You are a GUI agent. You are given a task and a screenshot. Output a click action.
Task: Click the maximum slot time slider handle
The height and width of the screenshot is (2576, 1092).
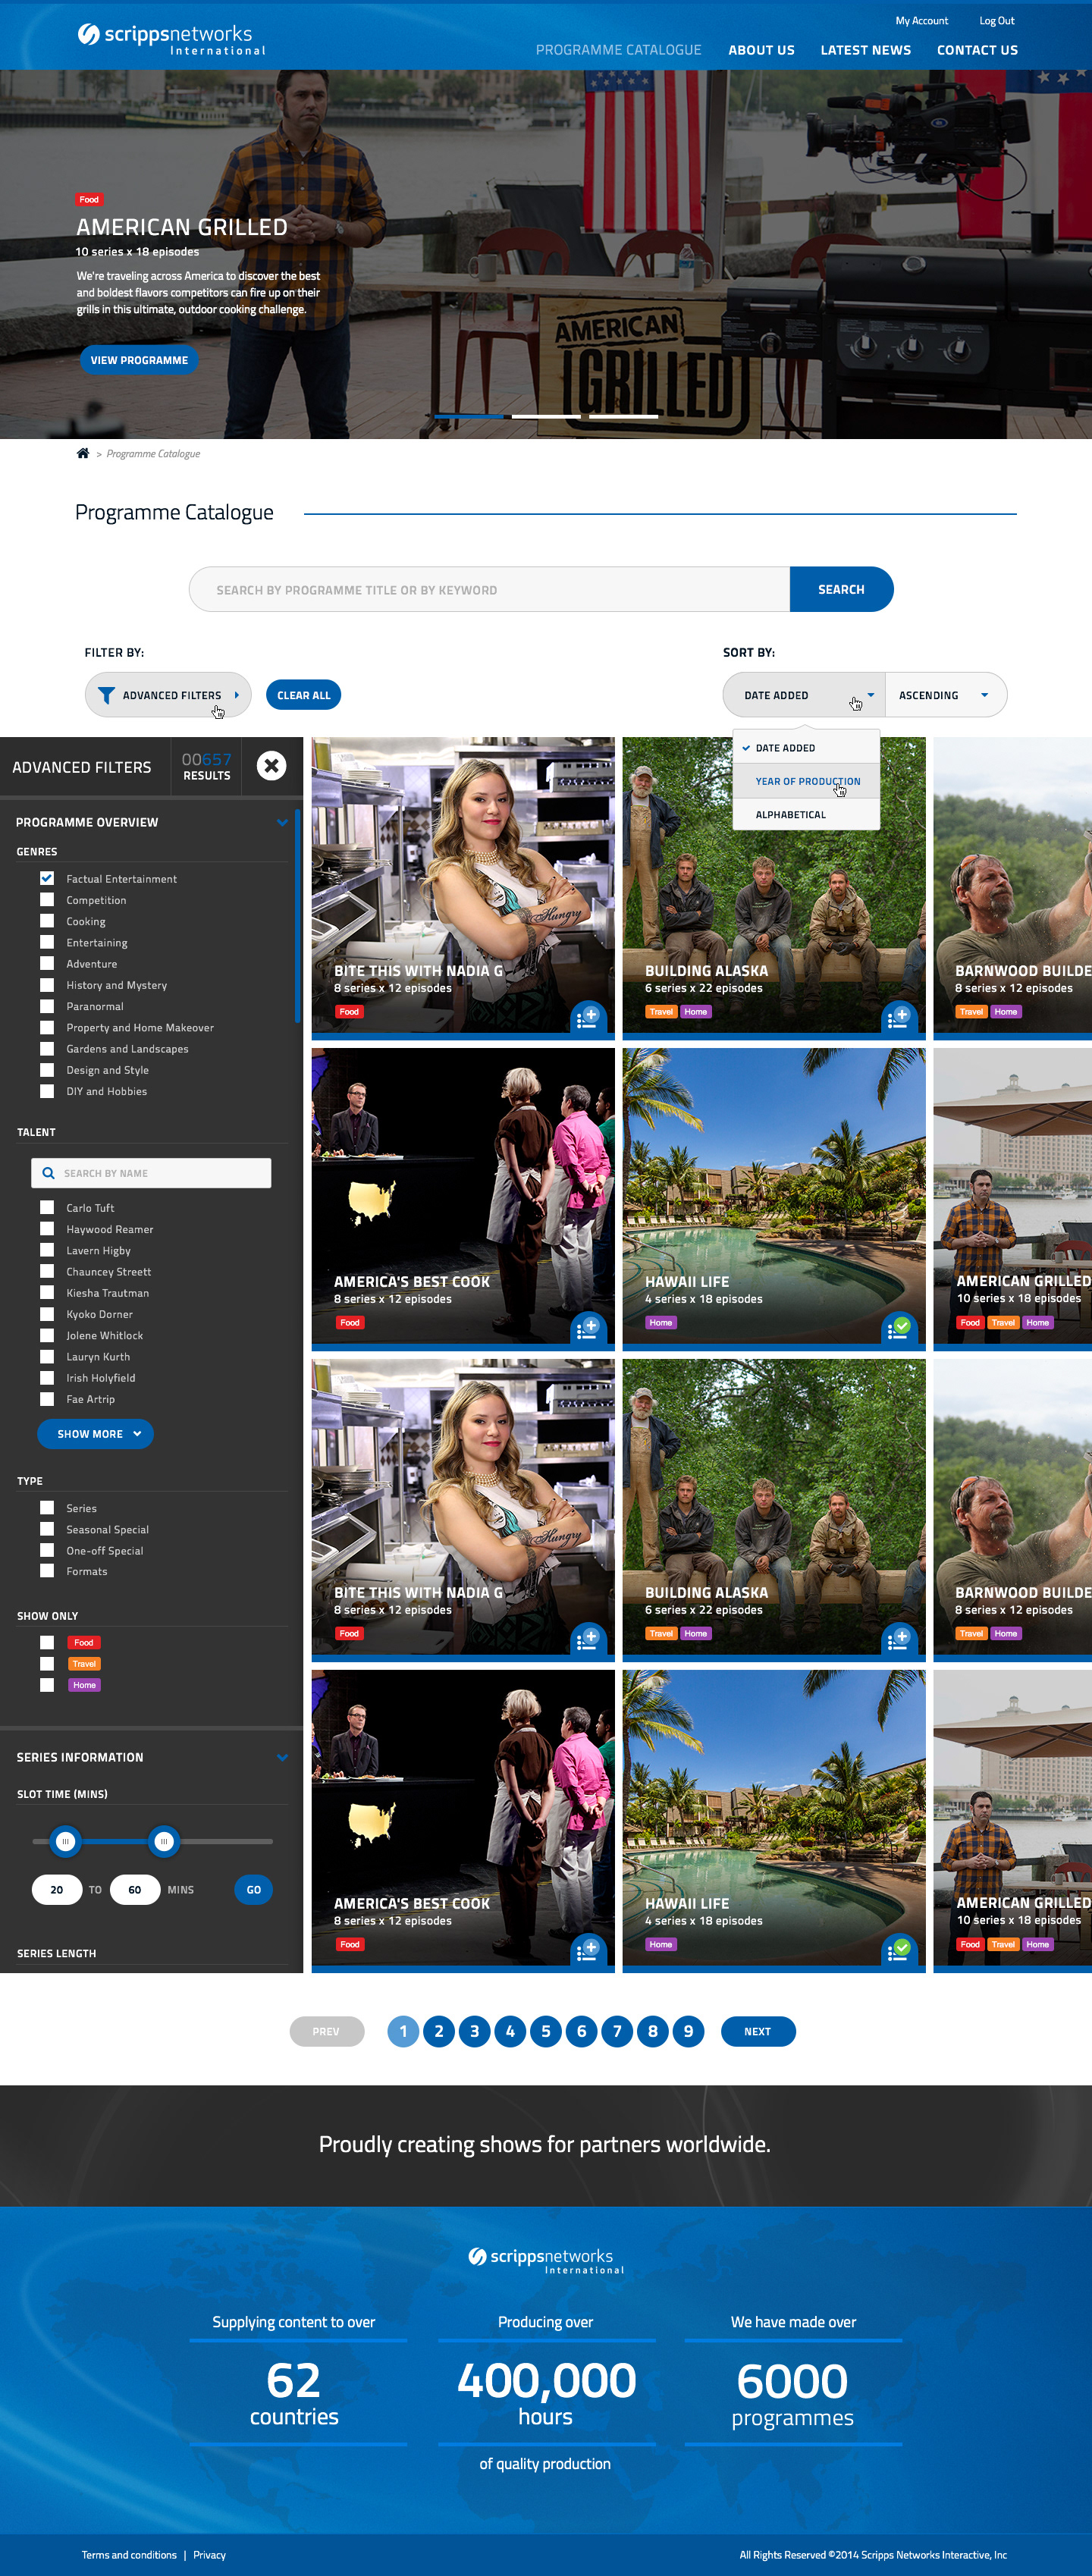[163, 1841]
